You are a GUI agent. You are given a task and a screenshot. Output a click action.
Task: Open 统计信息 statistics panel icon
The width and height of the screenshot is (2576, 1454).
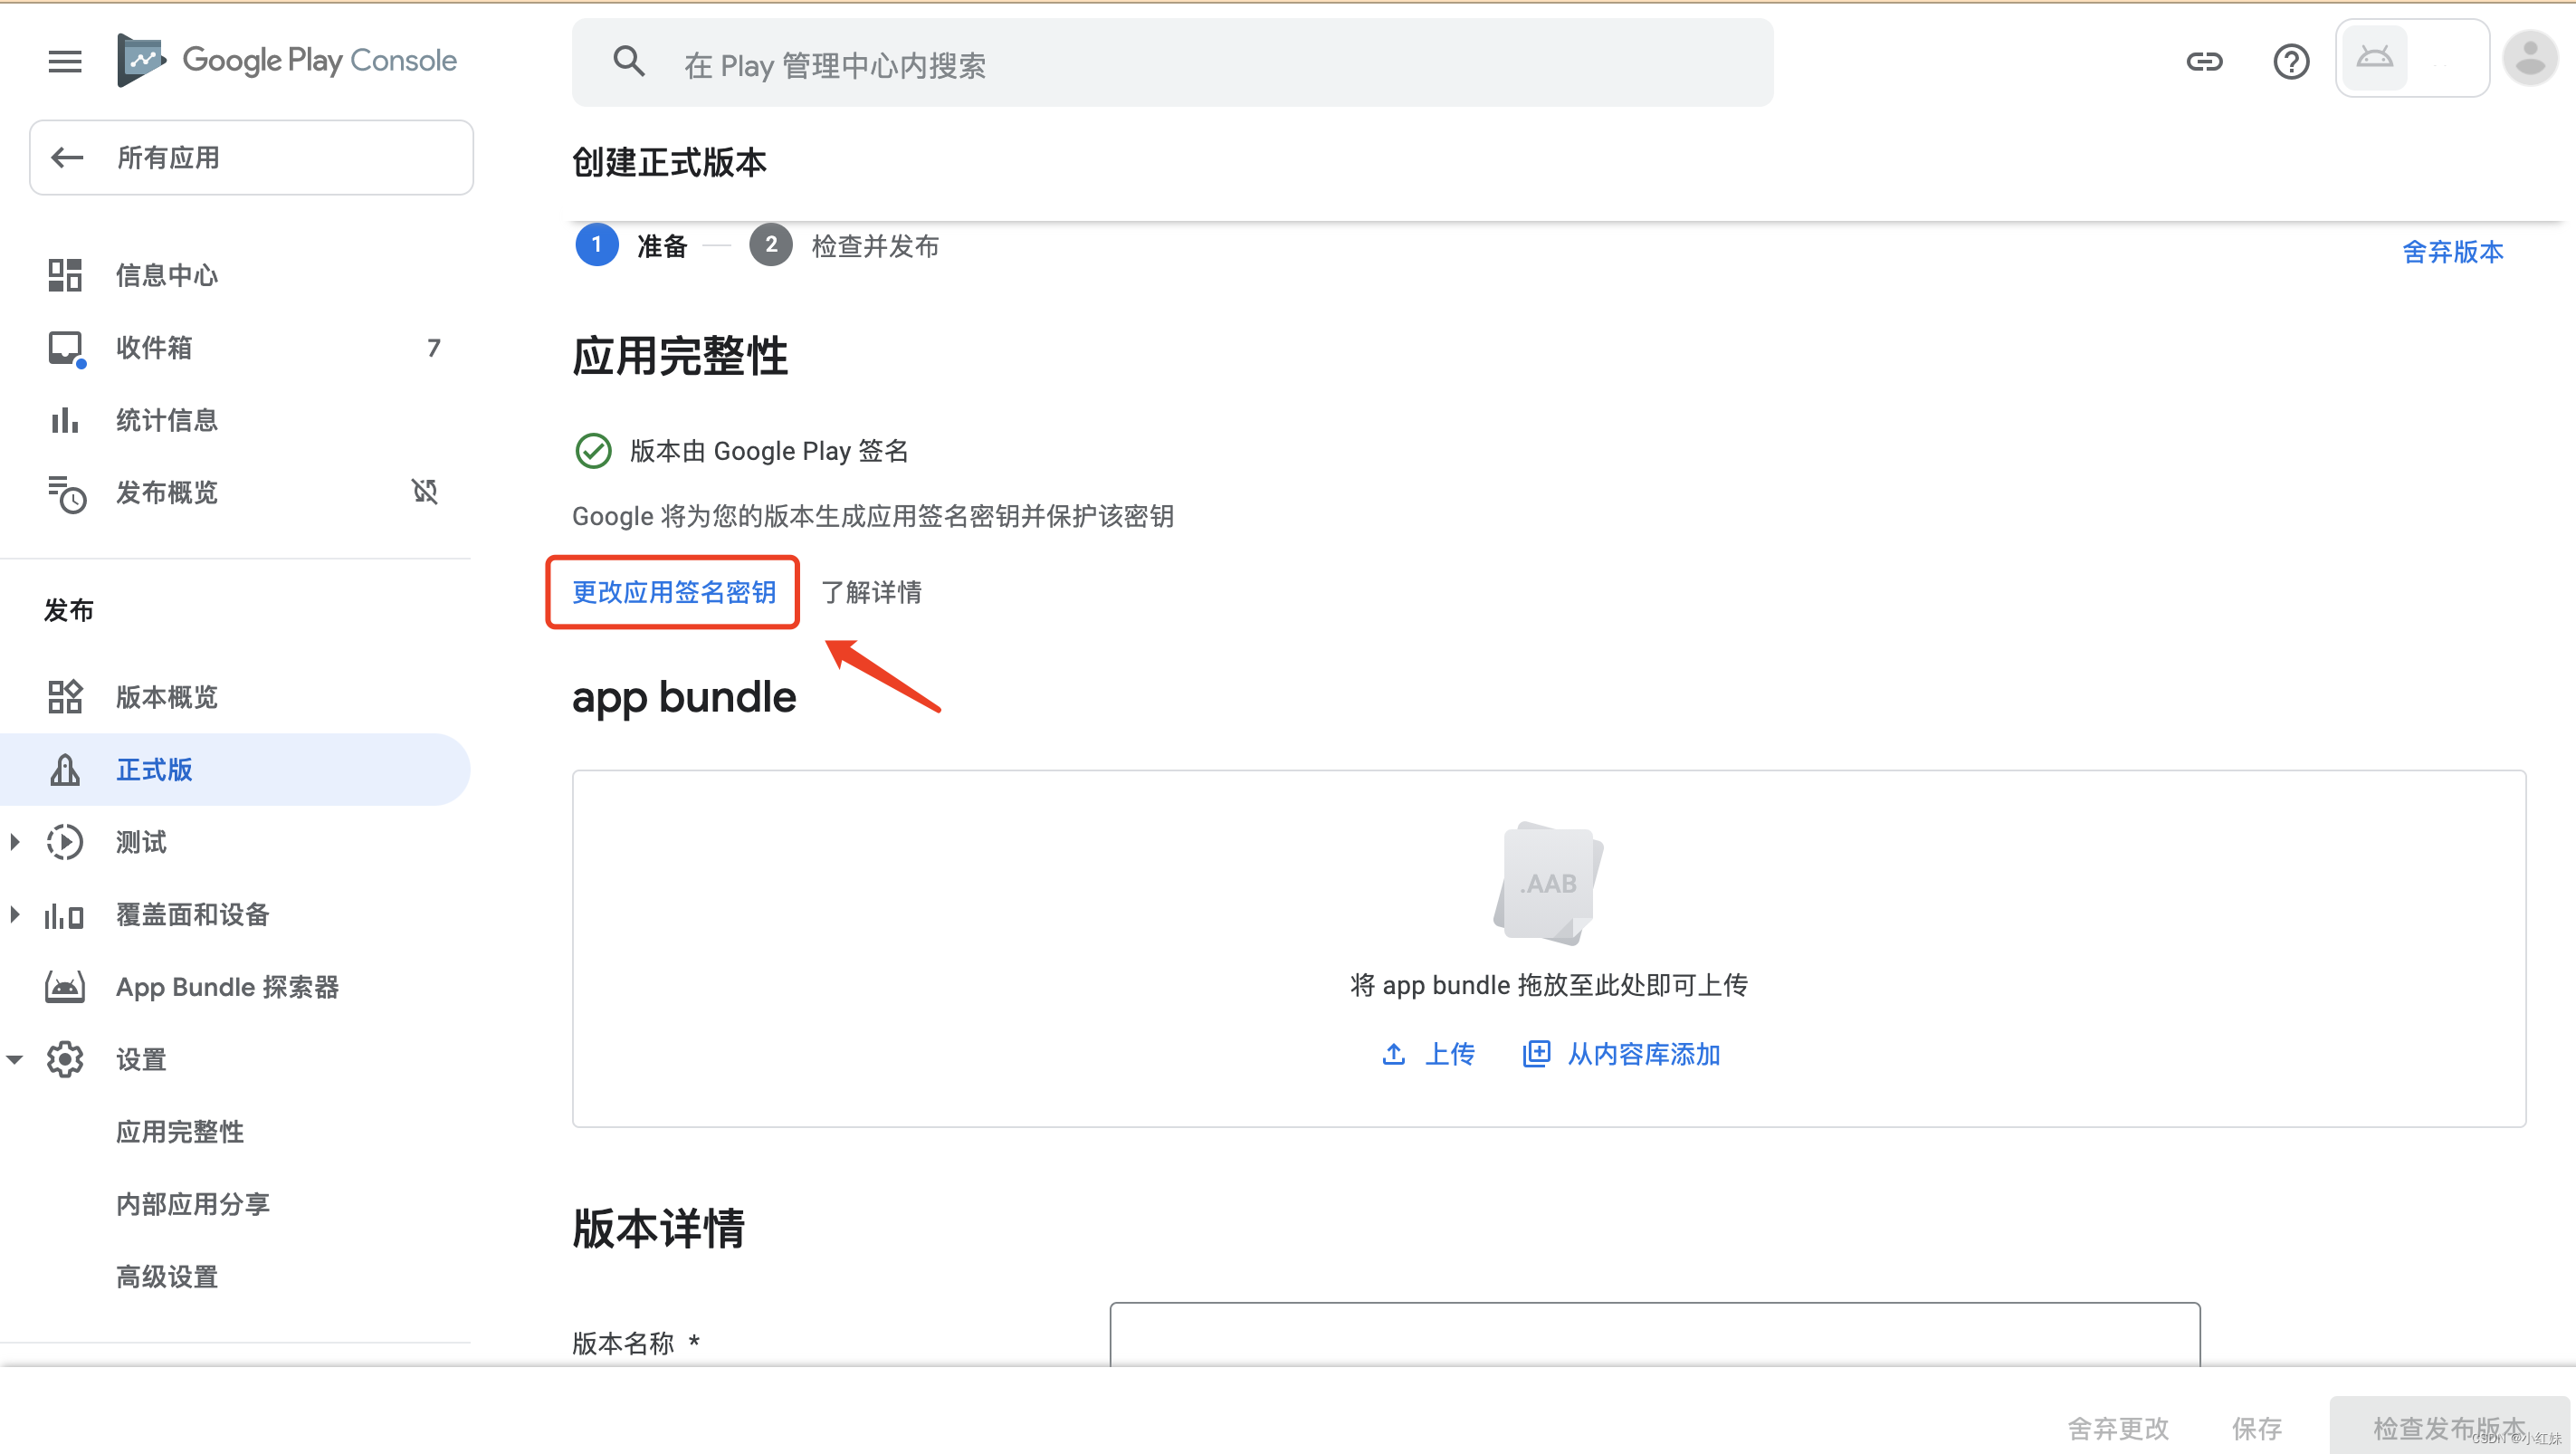(63, 419)
